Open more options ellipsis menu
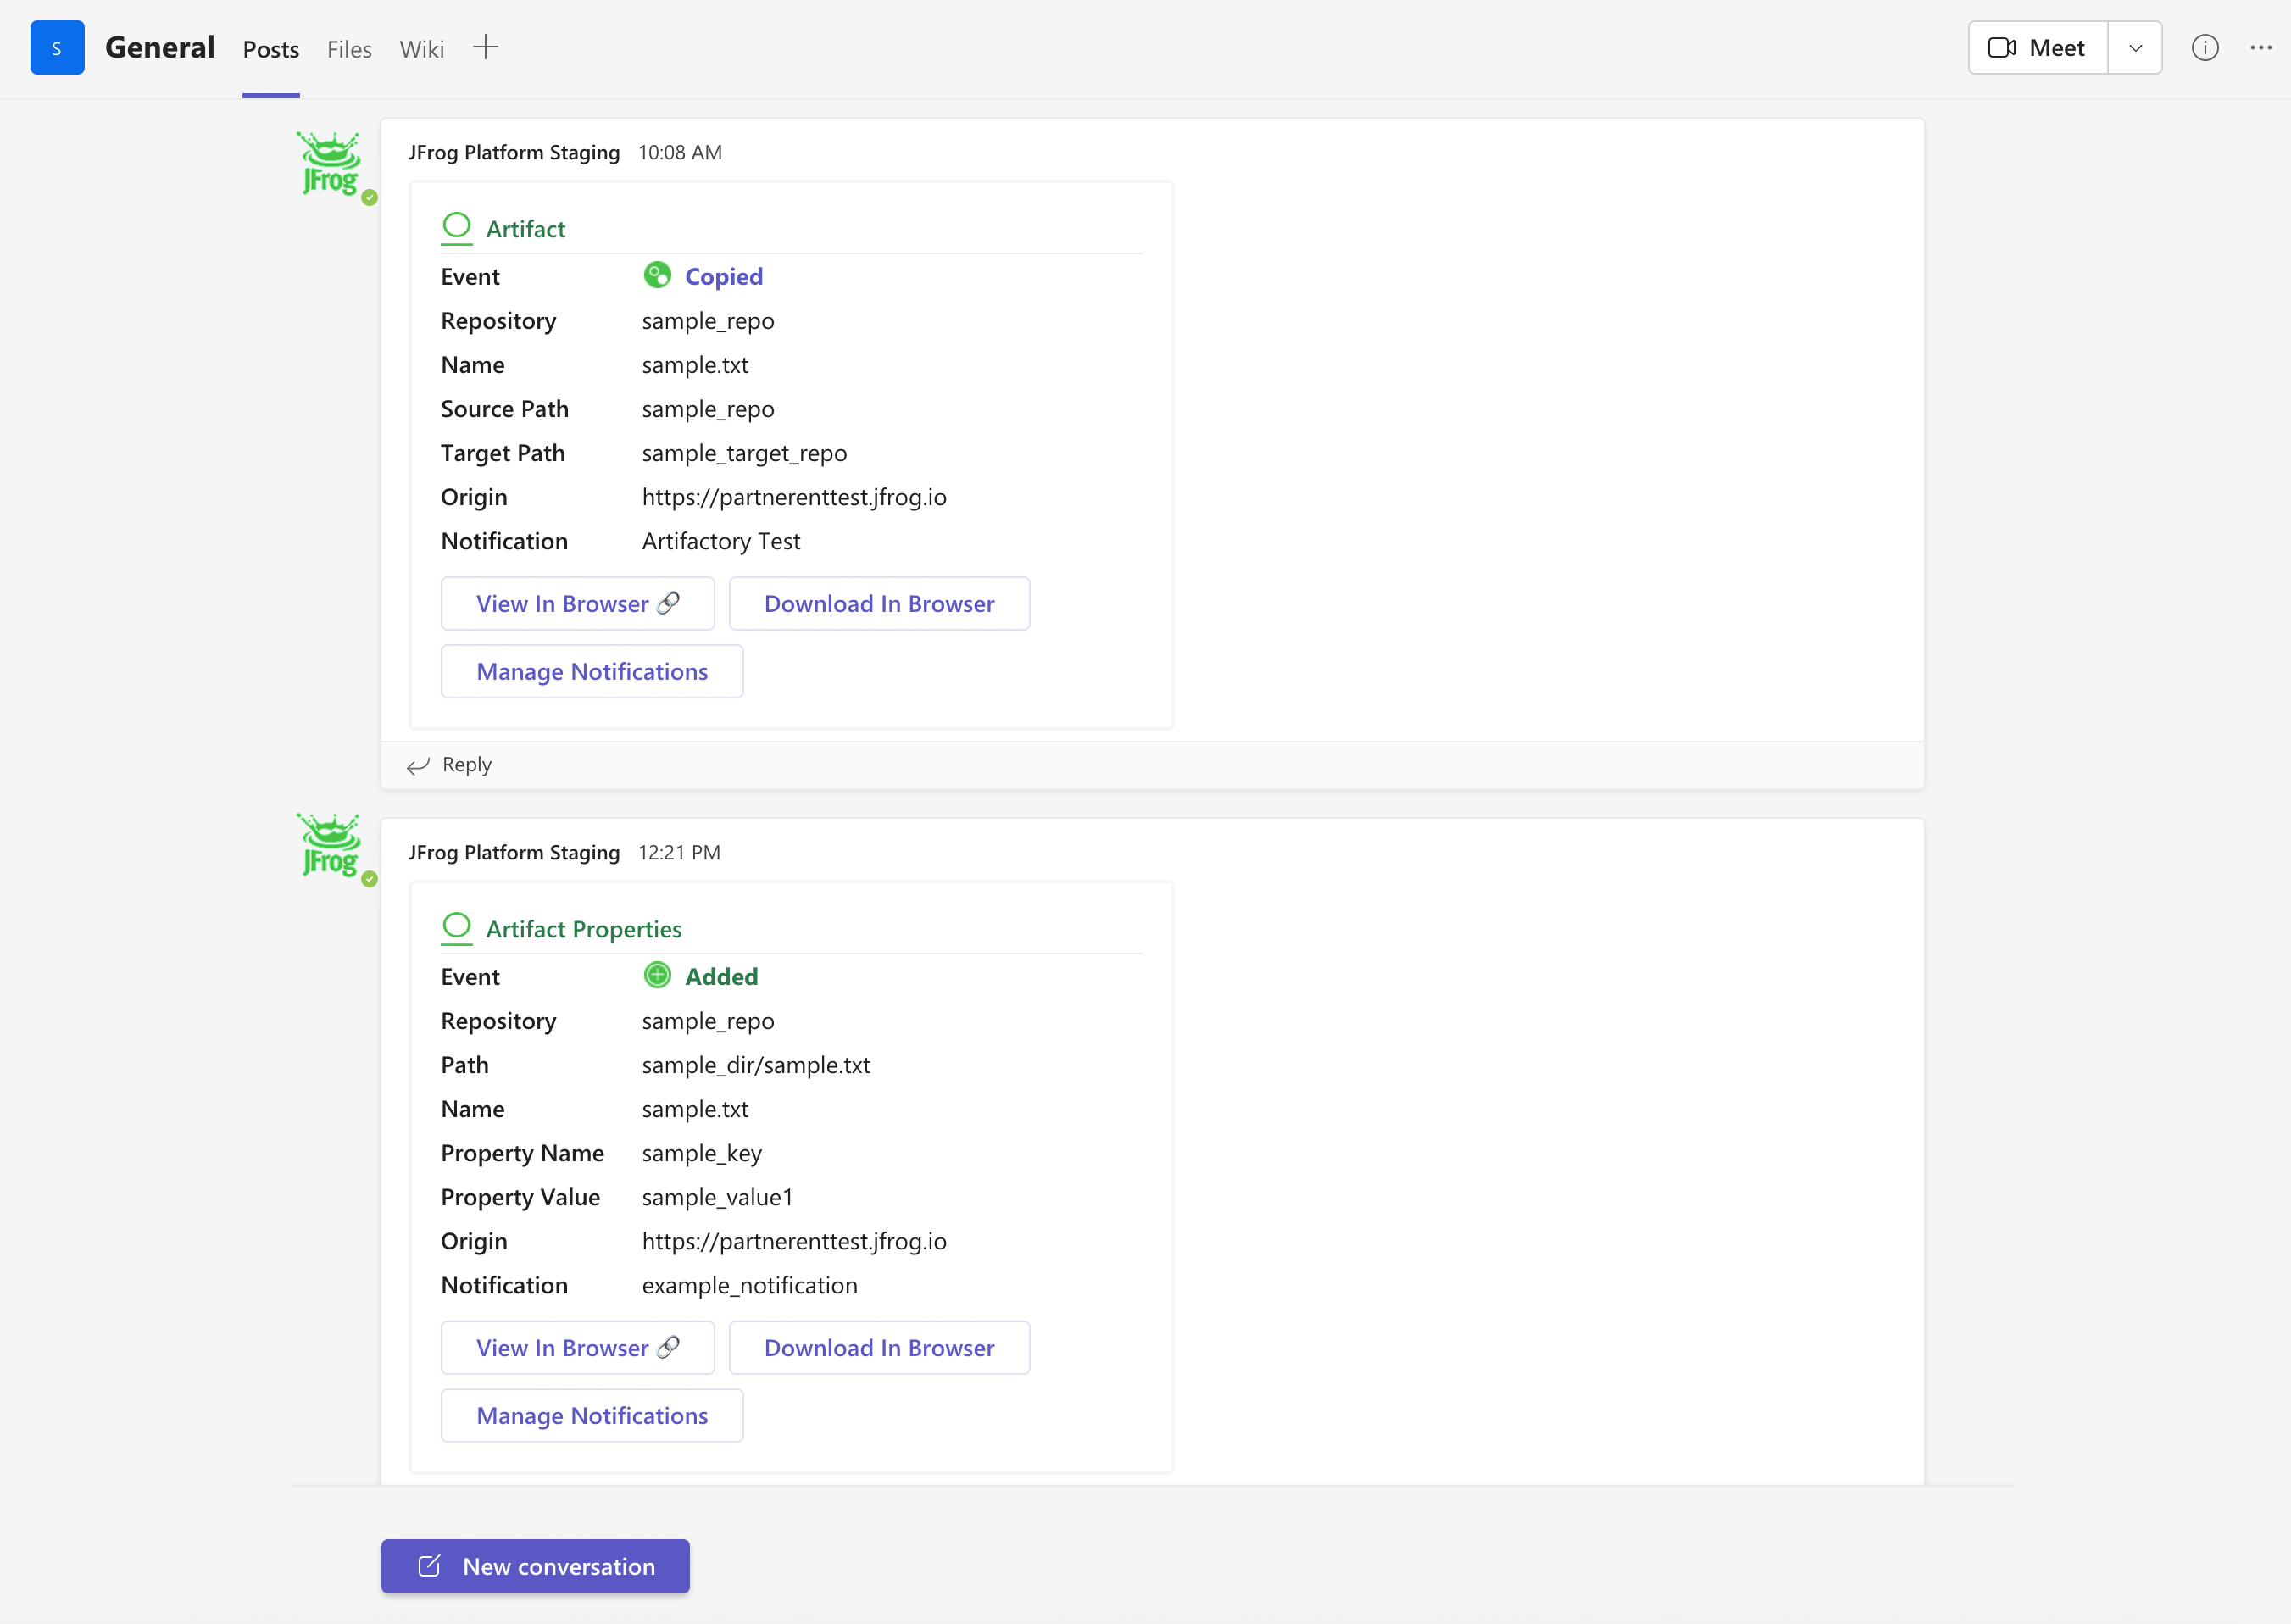The image size is (2291, 1624). [2260, 48]
